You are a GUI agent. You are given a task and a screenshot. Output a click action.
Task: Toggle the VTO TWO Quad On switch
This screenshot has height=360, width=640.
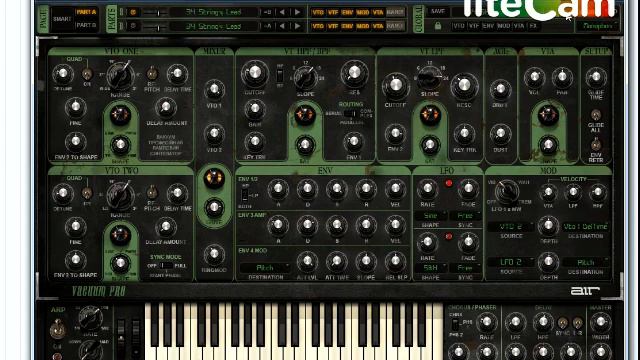click(x=87, y=193)
